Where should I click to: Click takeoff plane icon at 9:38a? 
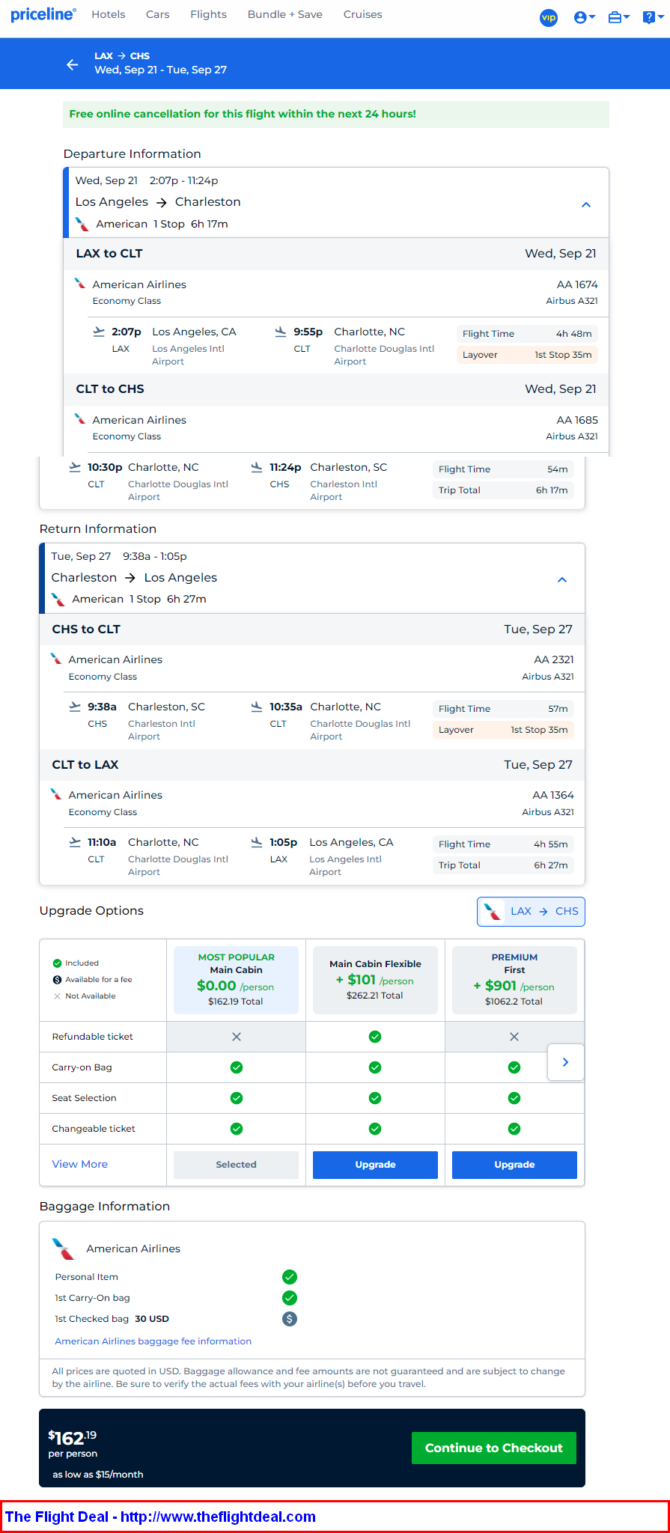coord(75,706)
